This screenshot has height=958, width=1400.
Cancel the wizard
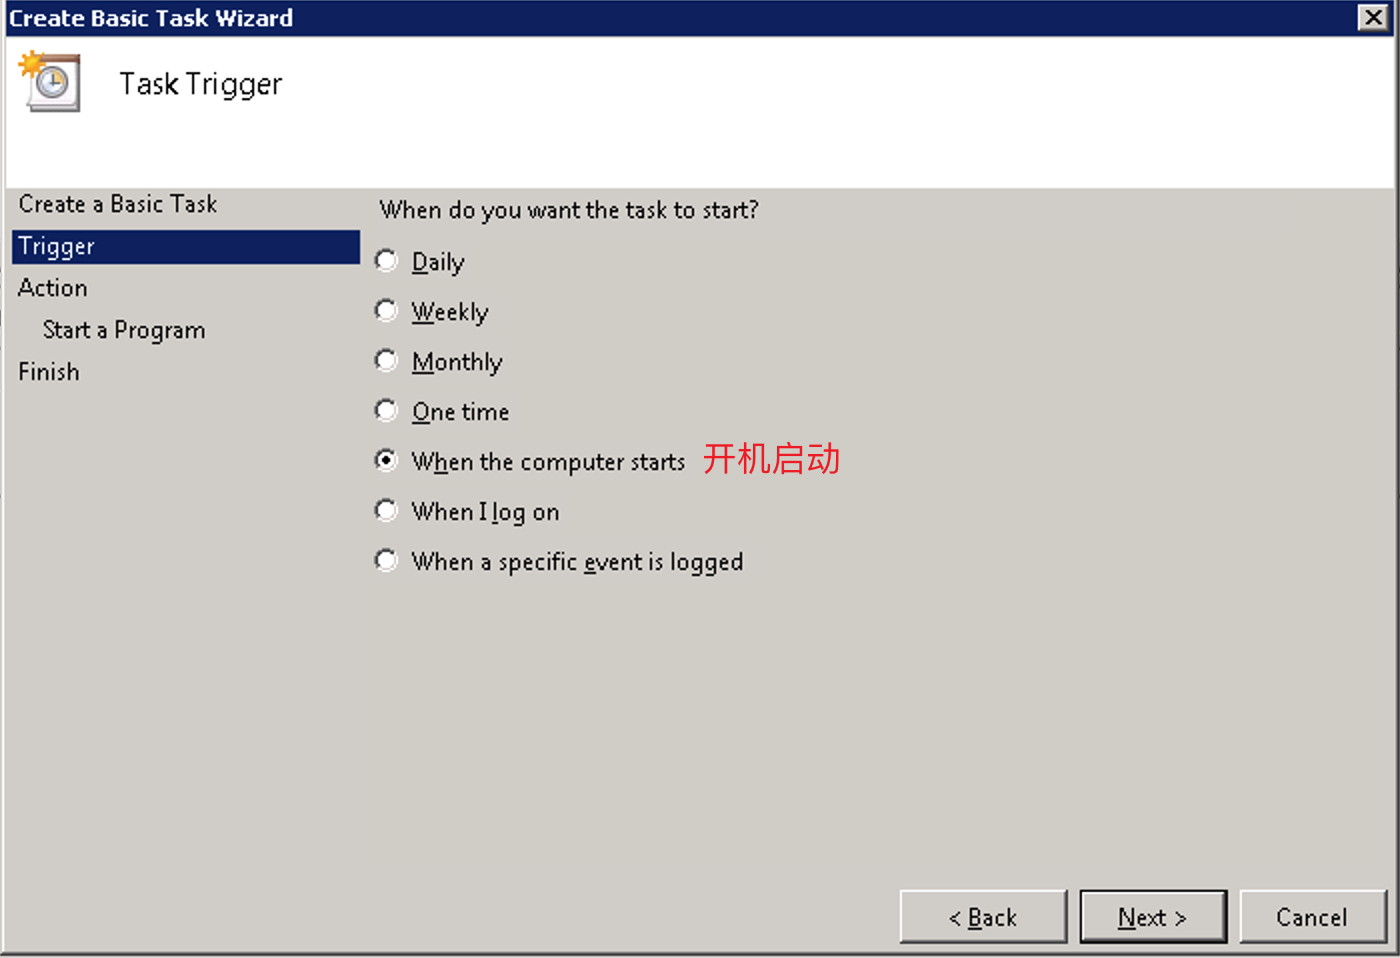click(x=1313, y=917)
